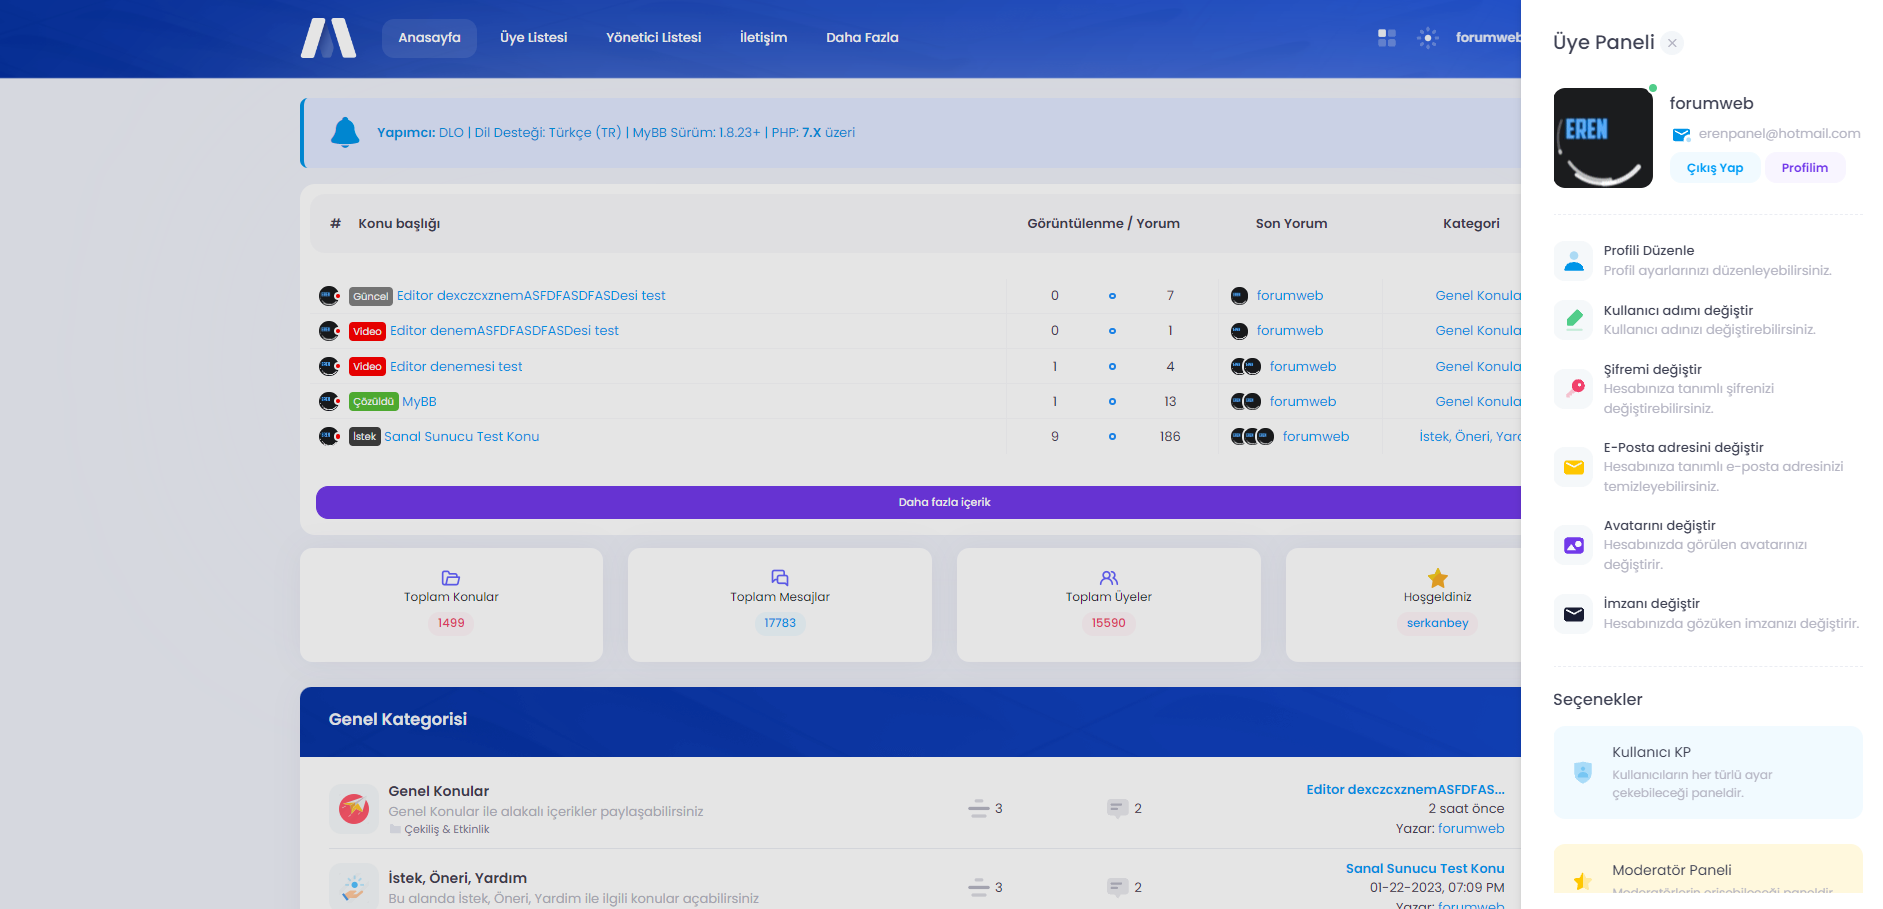Load more with Daha fazla içerik
1883x909 pixels.
[x=943, y=502]
